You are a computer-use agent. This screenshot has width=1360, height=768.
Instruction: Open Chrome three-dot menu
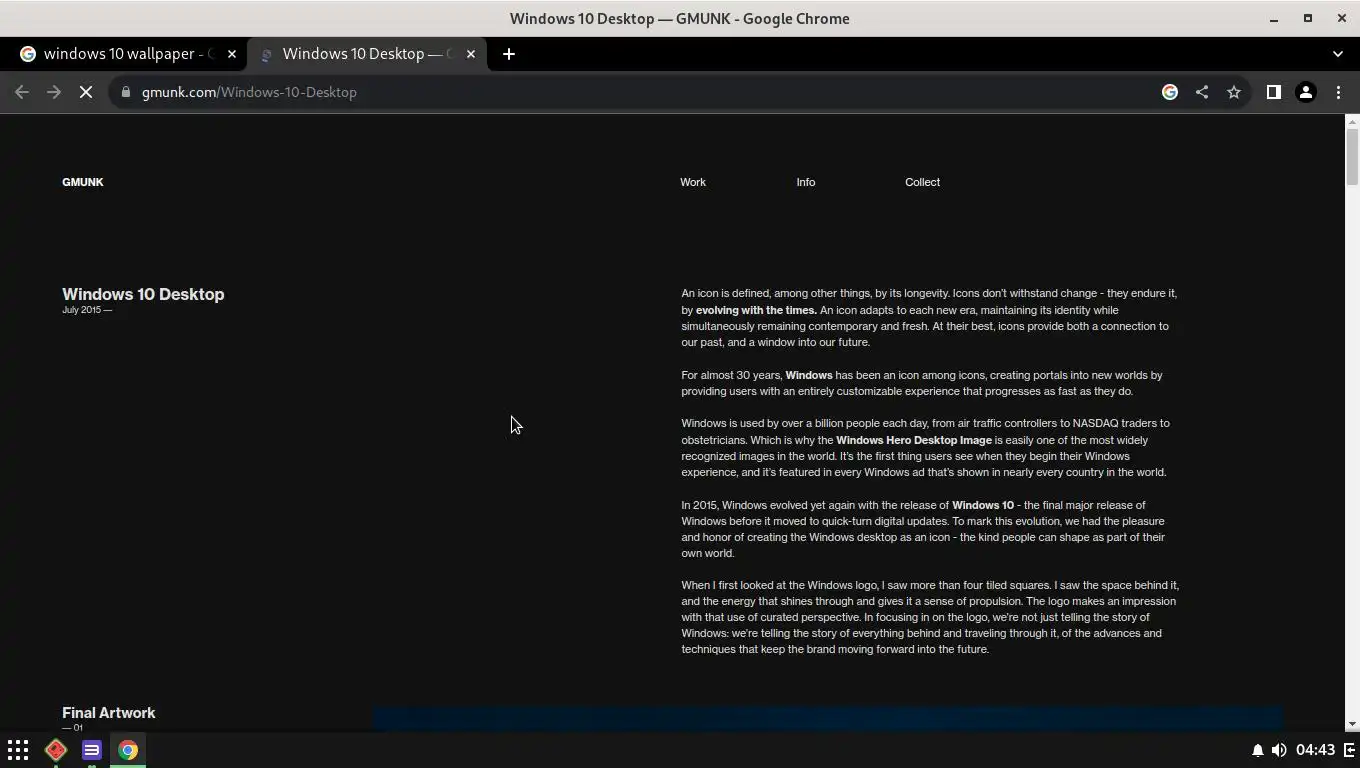pos(1338,92)
